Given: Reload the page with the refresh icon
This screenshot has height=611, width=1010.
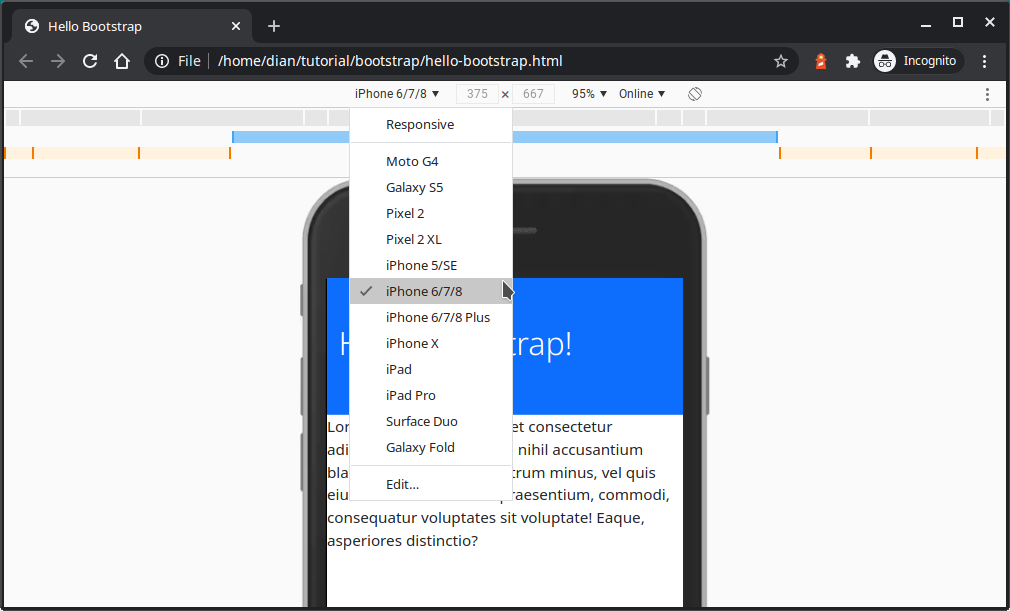Looking at the screenshot, I should (x=90, y=61).
